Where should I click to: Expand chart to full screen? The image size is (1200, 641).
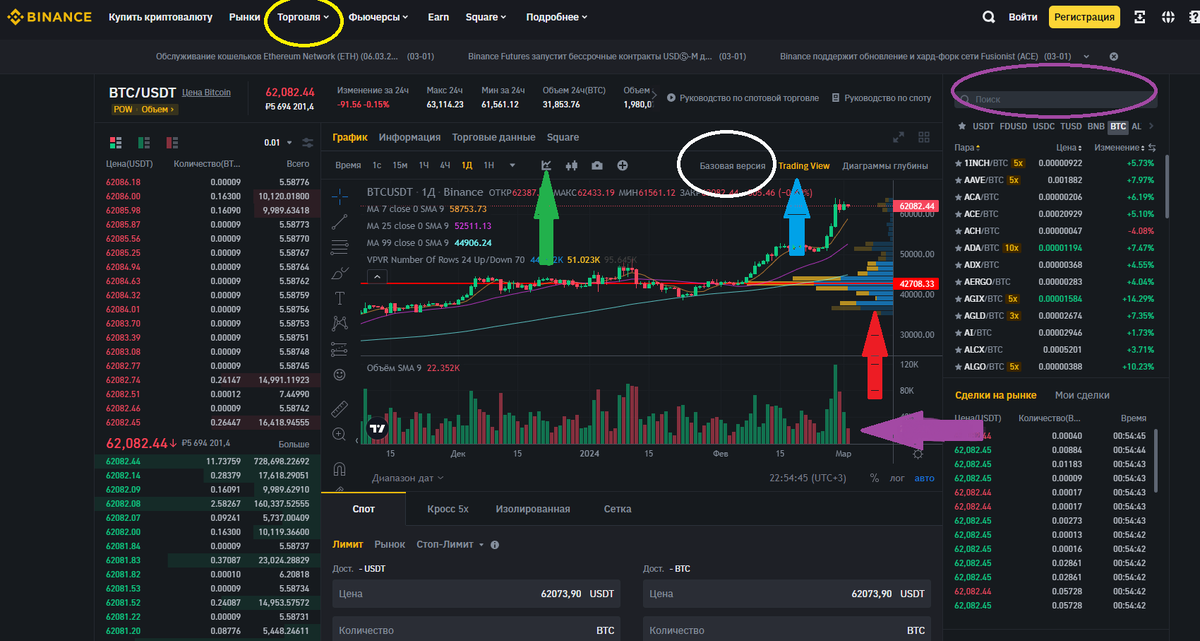tap(897, 138)
